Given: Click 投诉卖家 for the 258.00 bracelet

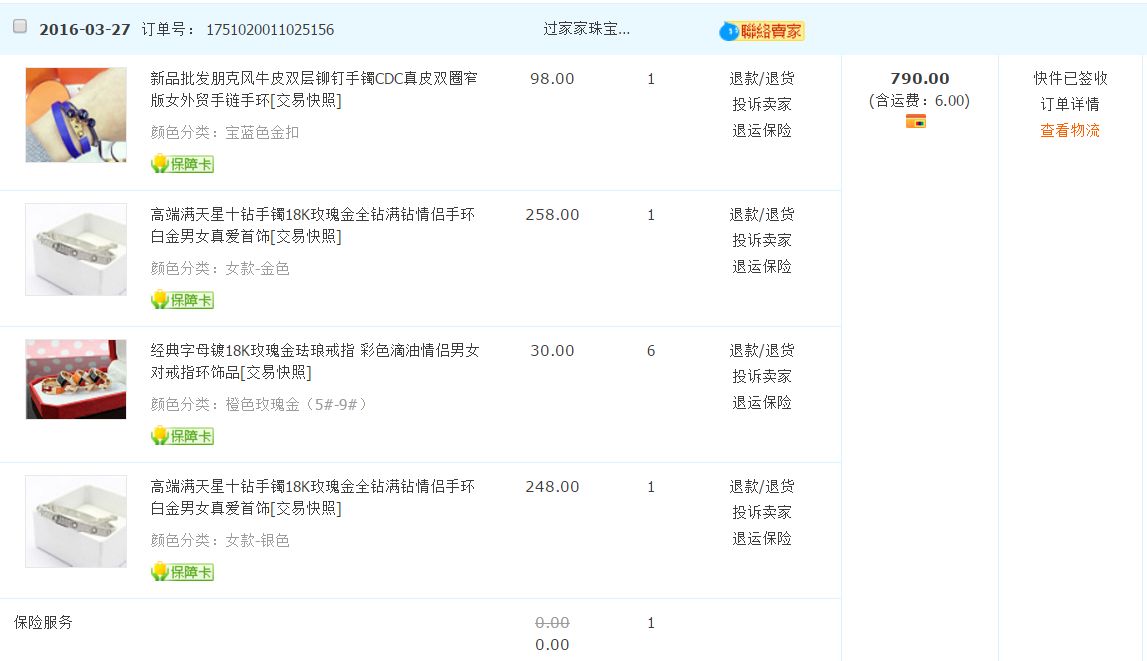Looking at the screenshot, I should tap(761, 241).
